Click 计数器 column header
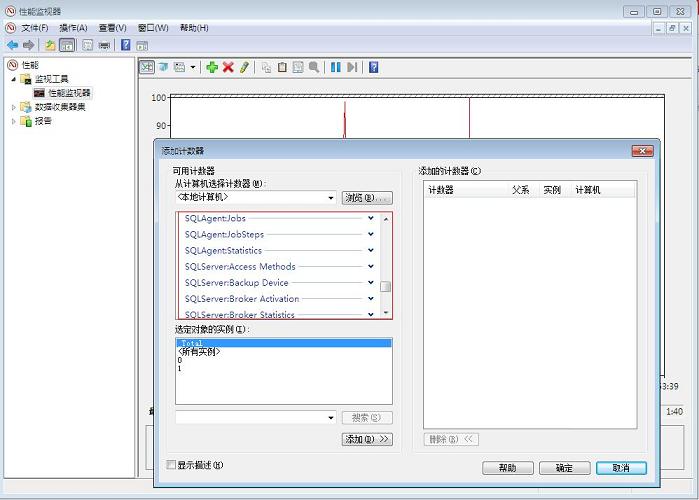 point(466,190)
